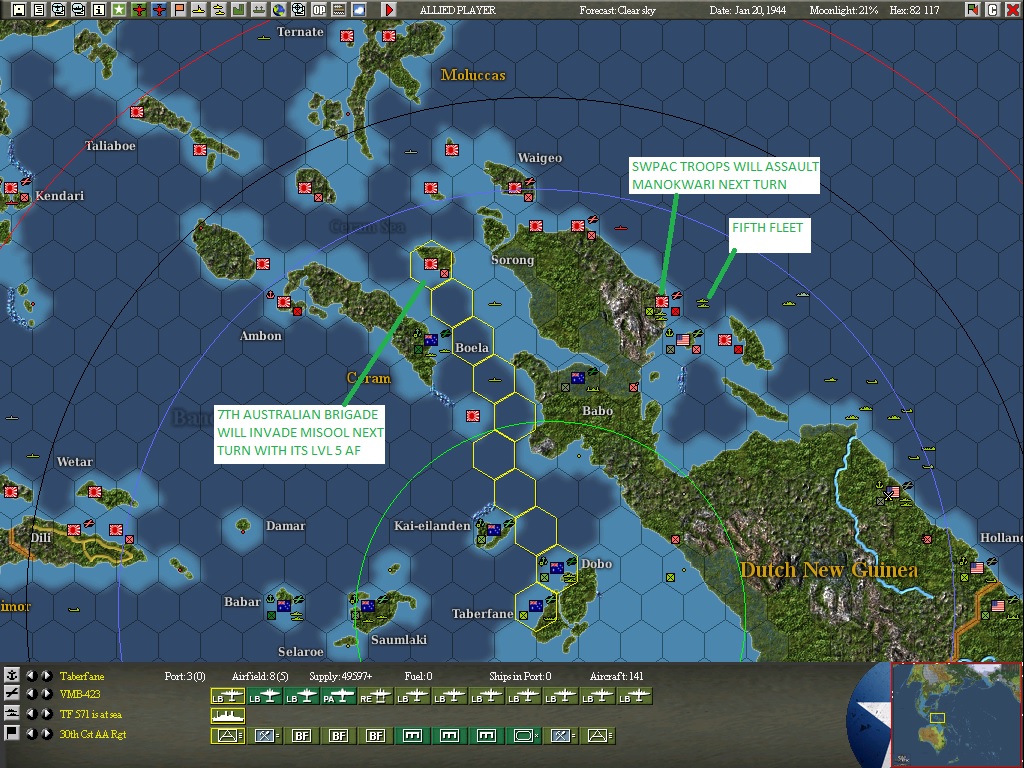Click the ship icon beside TF 571
The image size is (1032, 768).
(x=11, y=713)
